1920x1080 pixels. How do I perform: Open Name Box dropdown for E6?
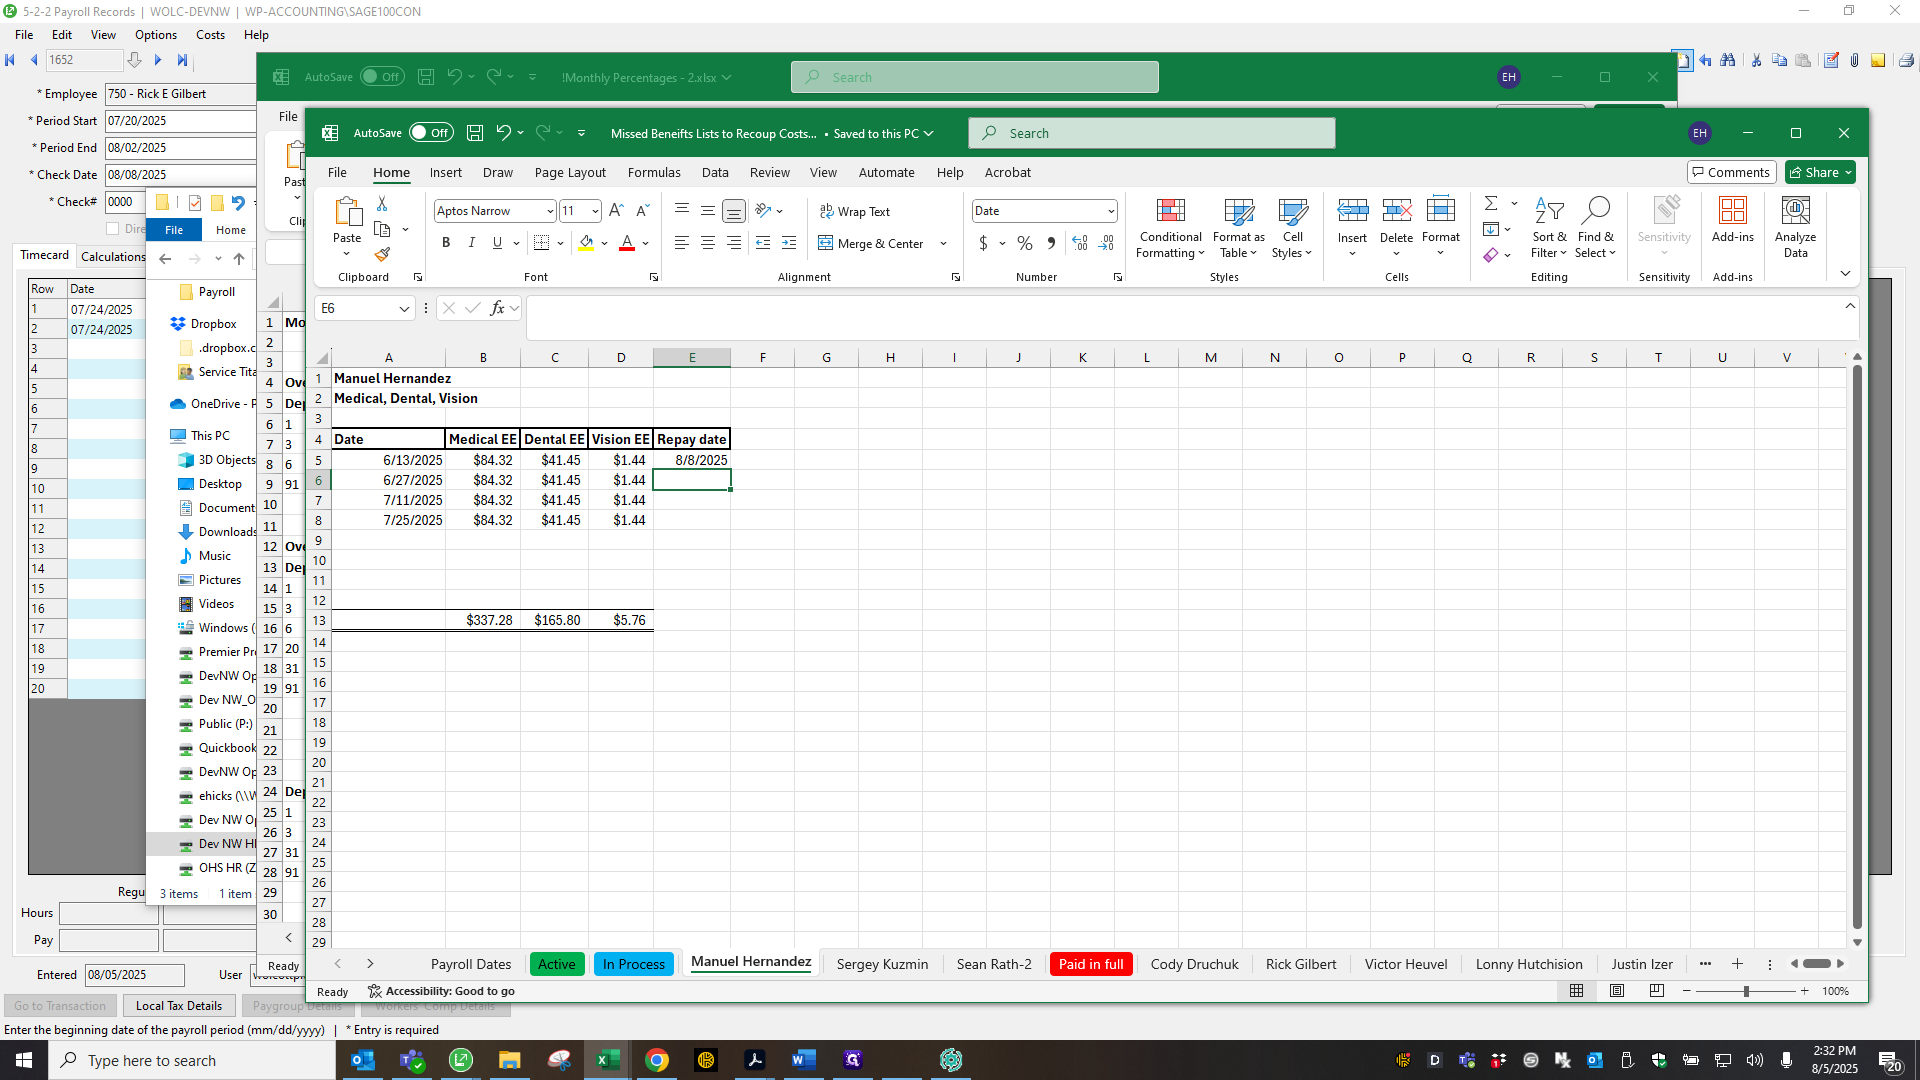(404, 309)
